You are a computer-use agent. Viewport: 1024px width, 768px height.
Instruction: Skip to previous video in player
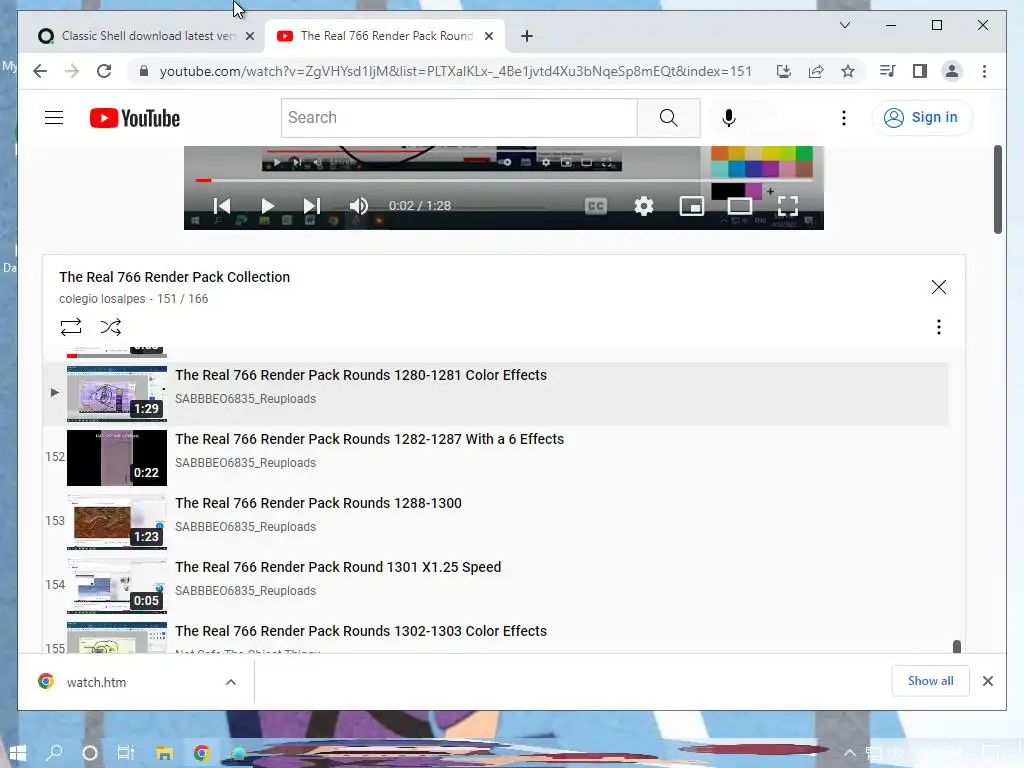(x=222, y=206)
